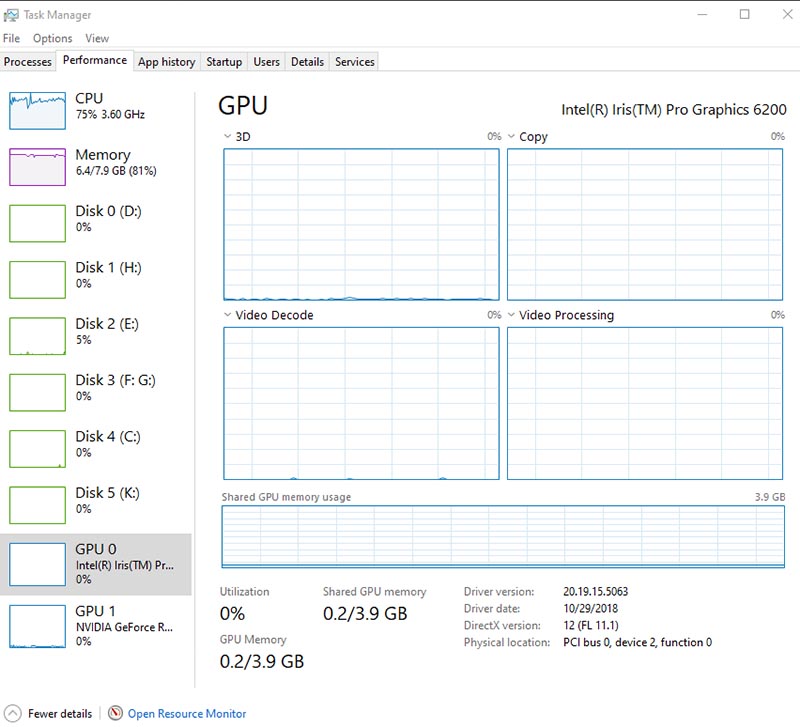Select the Disk 2 (E:) graph thumbnail

pyautogui.click(x=37, y=335)
